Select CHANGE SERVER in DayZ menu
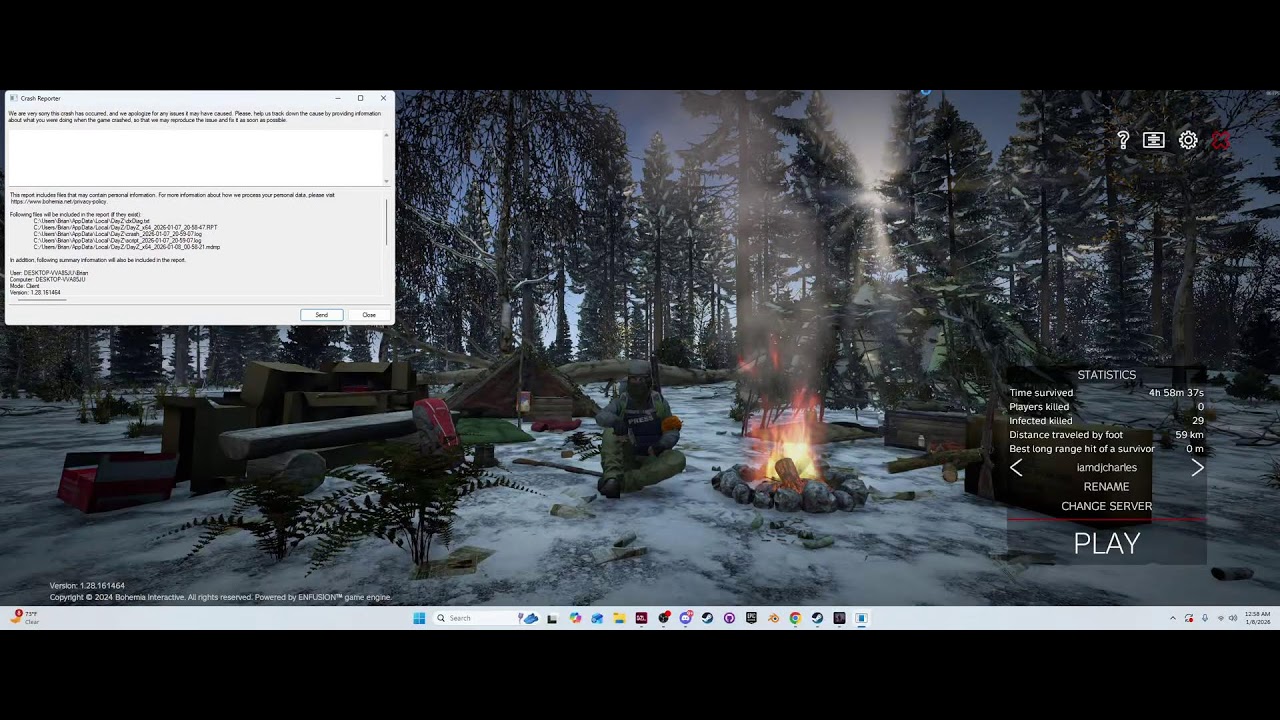The height and width of the screenshot is (720, 1280). point(1107,506)
